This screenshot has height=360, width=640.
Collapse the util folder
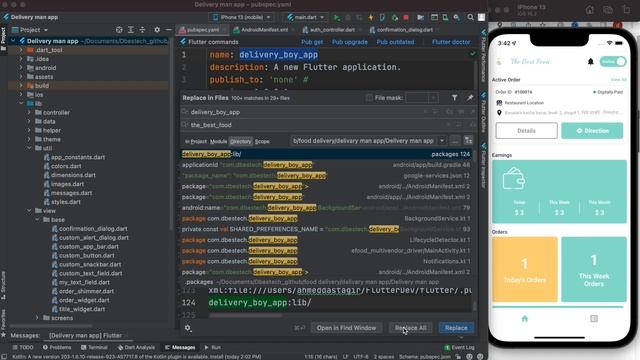(29, 148)
